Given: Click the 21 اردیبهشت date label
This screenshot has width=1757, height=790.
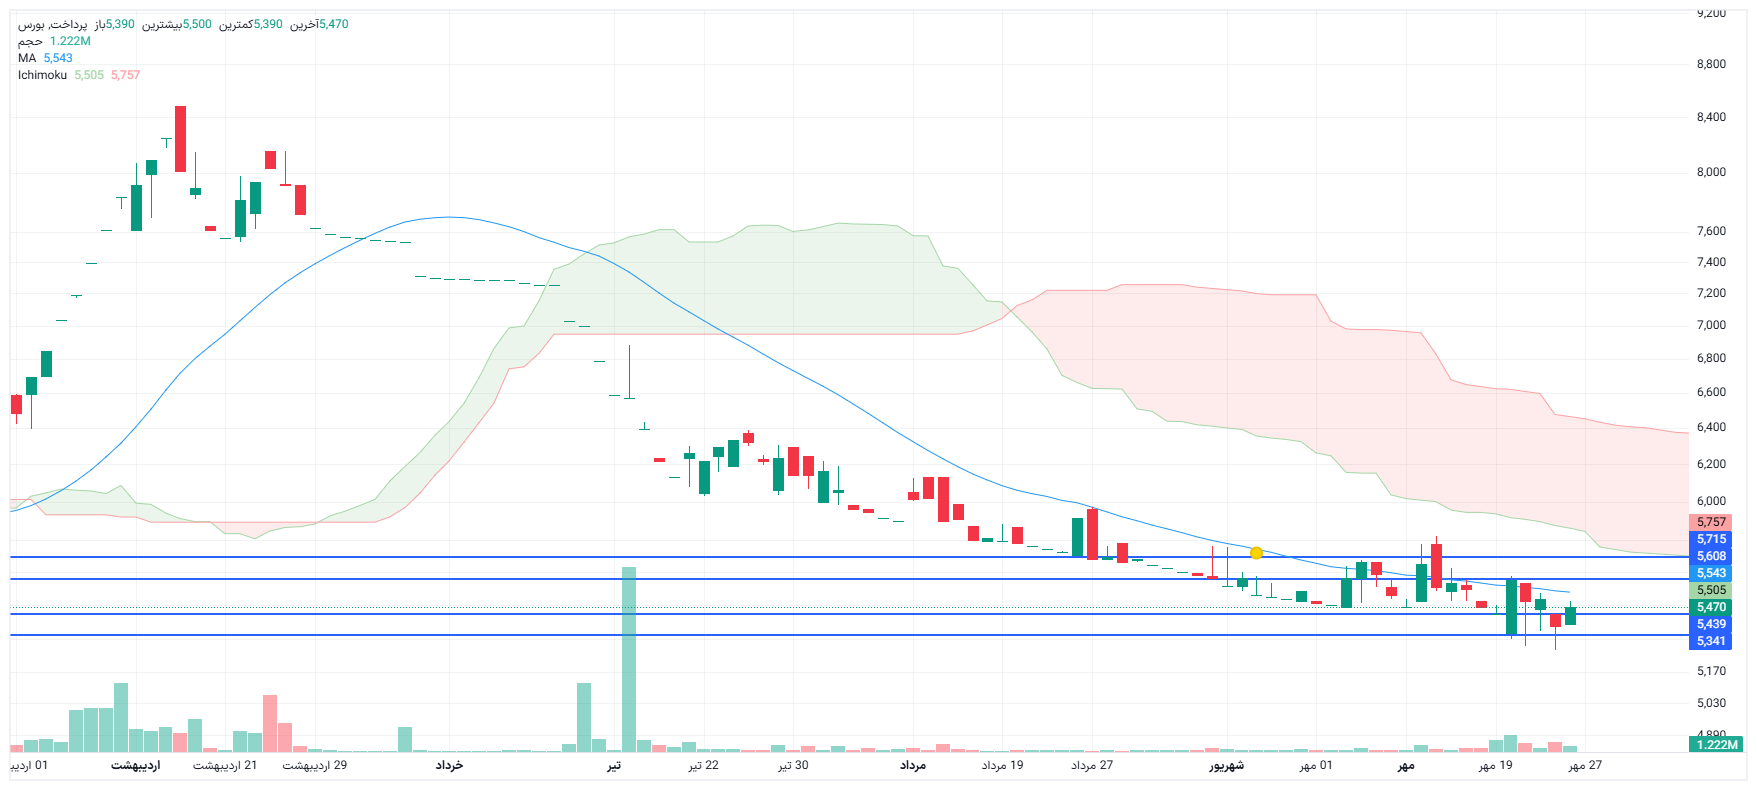Looking at the screenshot, I should click(x=225, y=765).
